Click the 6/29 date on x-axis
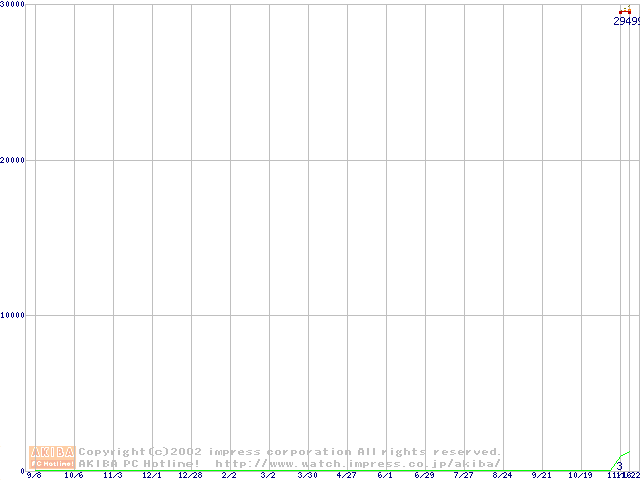This screenshot has width=640, height=480. click(x=424, y=475)
